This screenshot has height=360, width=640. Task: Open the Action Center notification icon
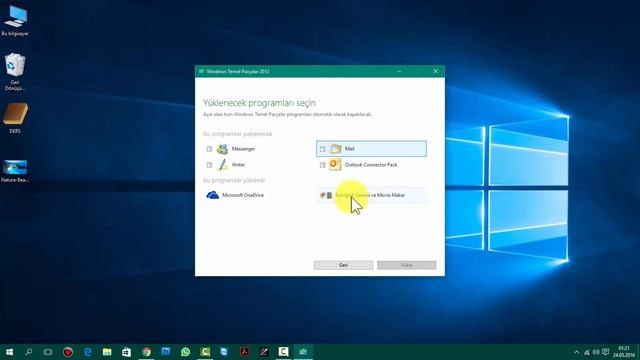pos(606,352)
